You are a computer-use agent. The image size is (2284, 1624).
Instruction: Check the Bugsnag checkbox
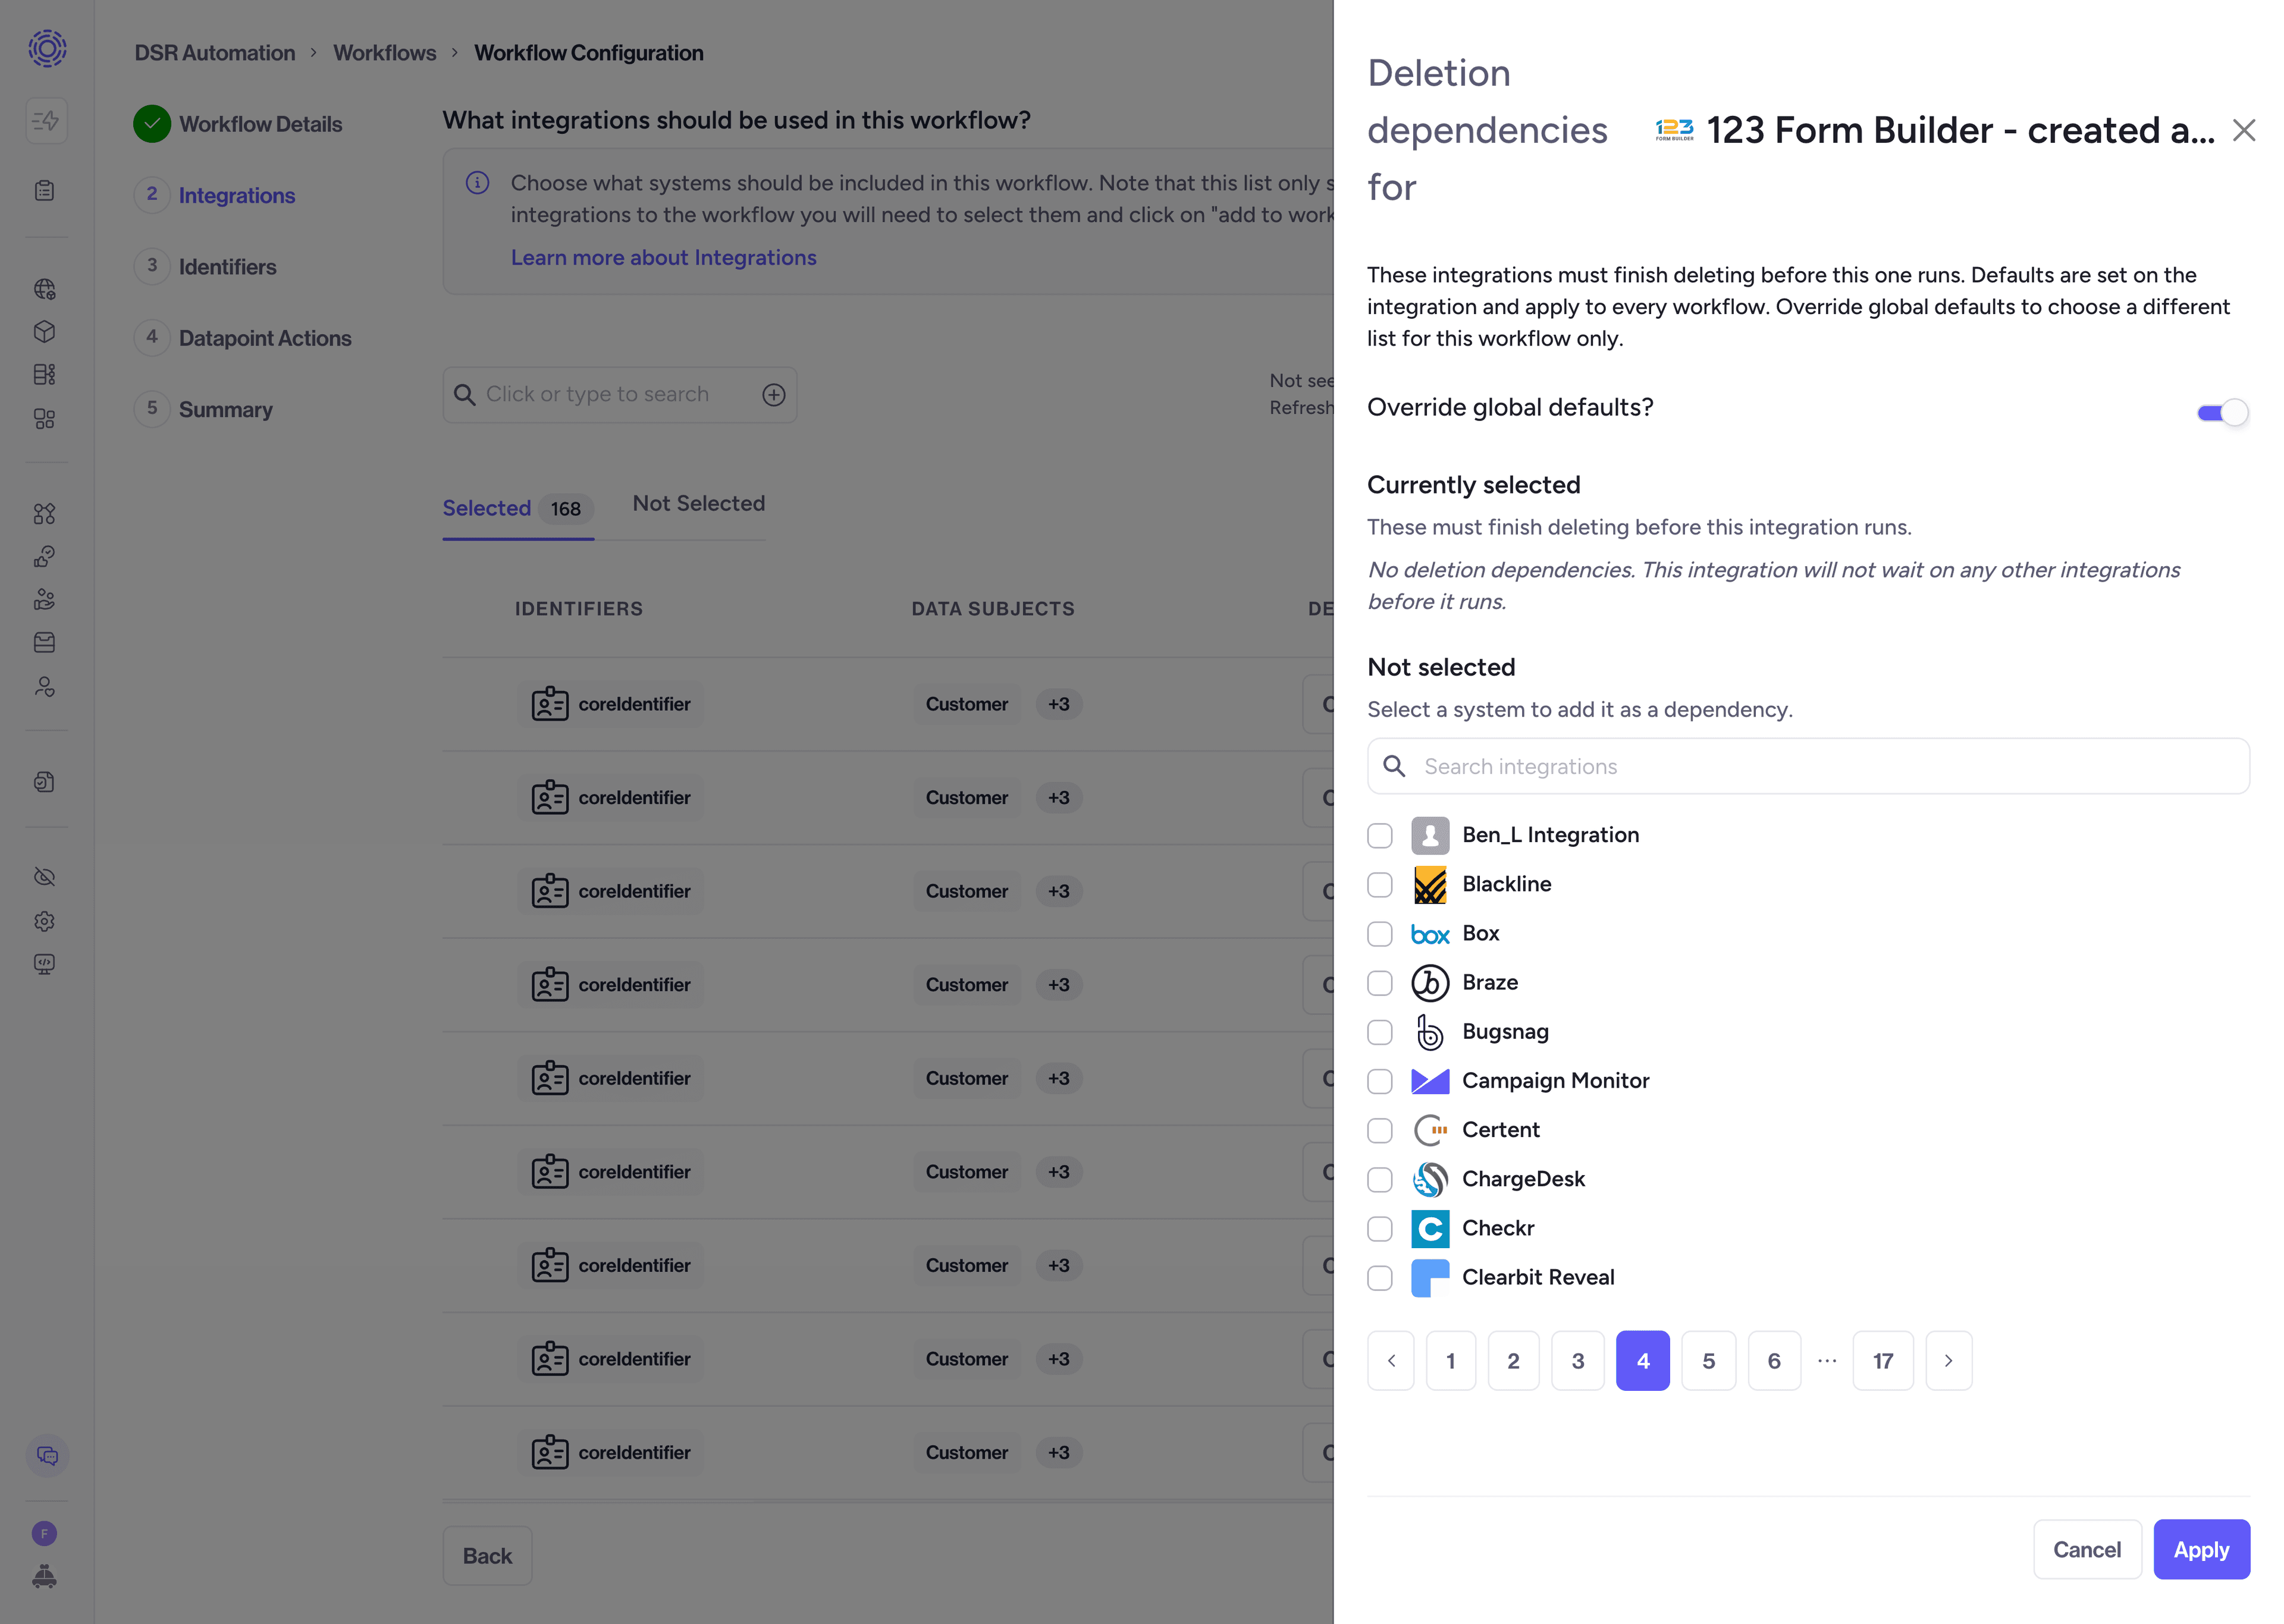[1380, 1032]
